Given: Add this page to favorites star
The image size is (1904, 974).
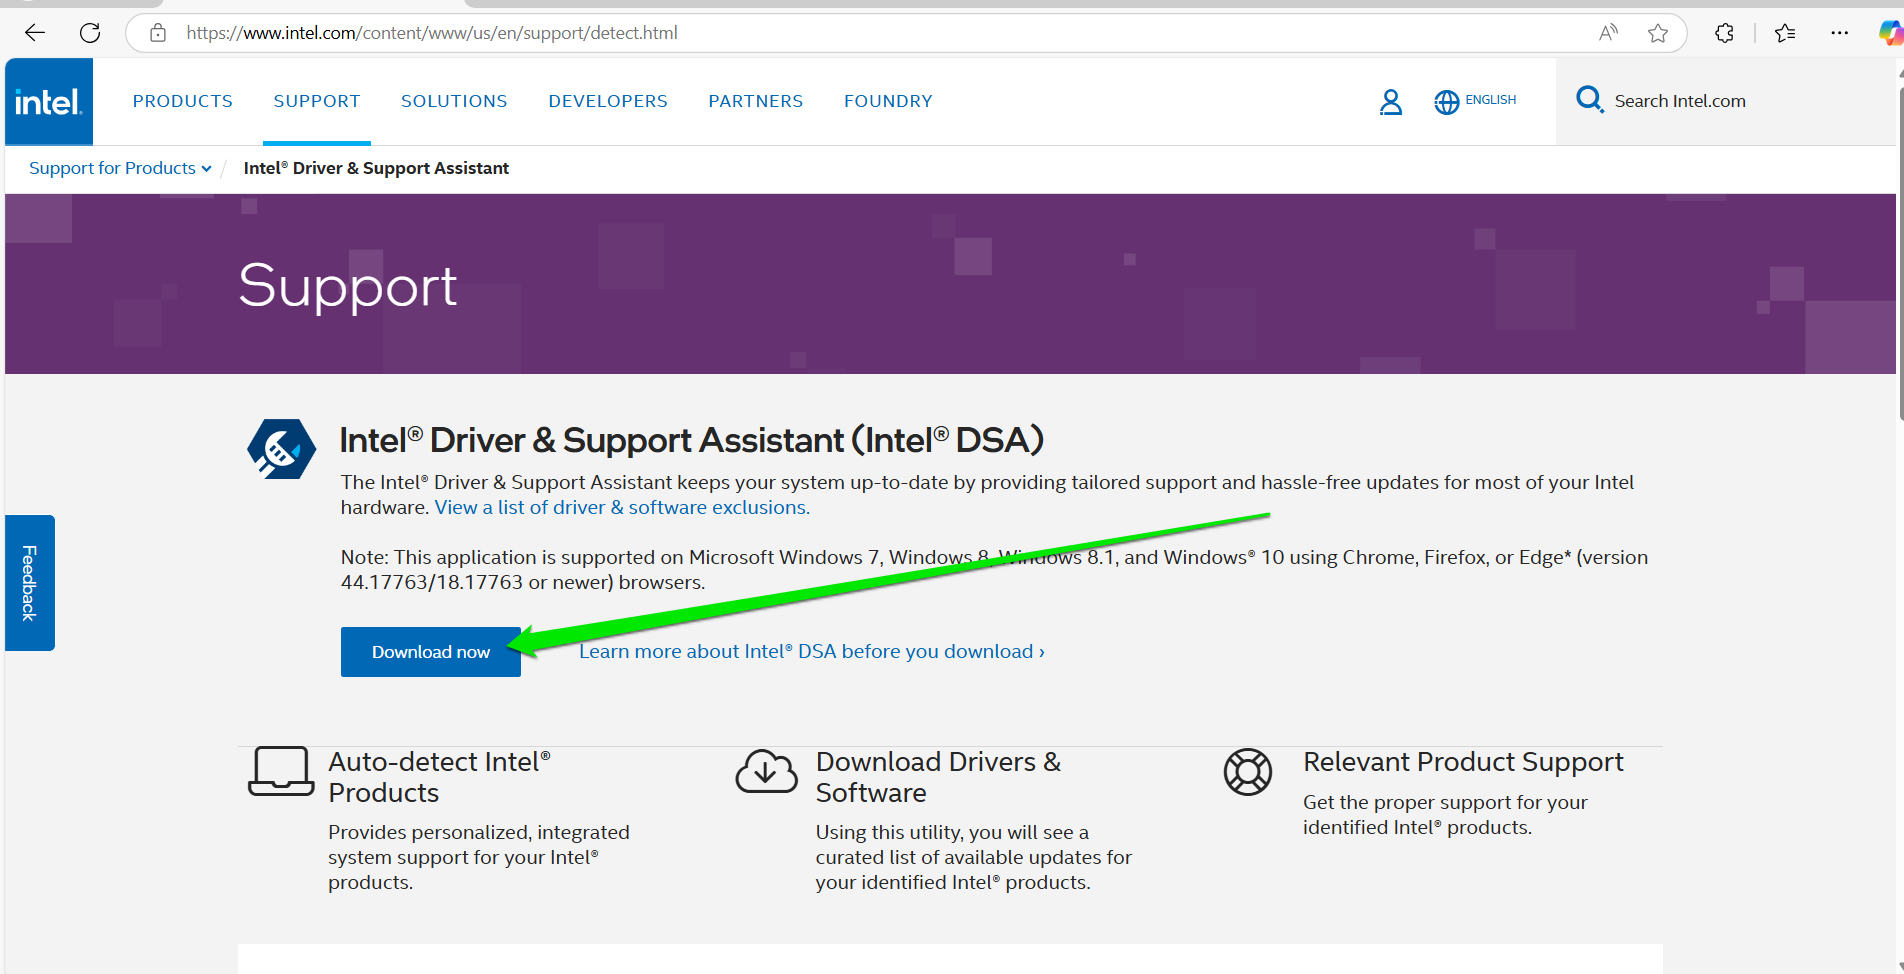Looking at the screenshot, I should [1658, 33].
